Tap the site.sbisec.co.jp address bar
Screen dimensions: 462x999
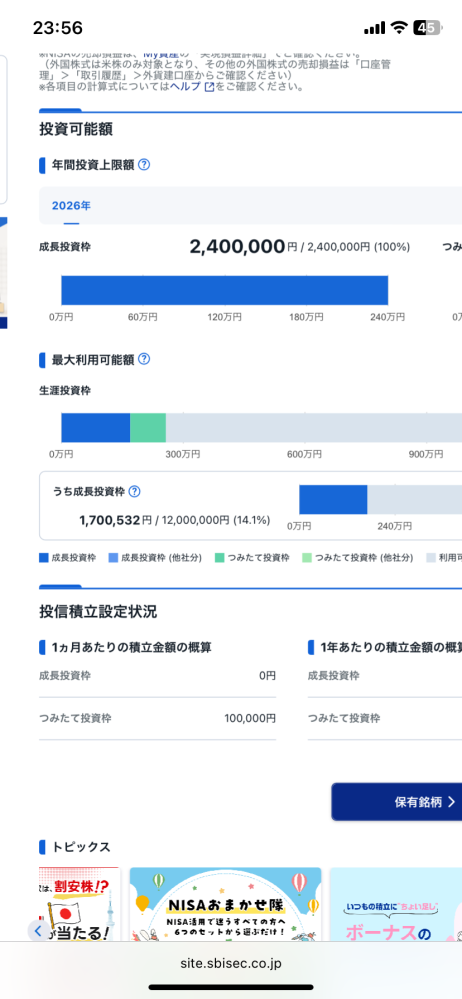click(231, 963)
